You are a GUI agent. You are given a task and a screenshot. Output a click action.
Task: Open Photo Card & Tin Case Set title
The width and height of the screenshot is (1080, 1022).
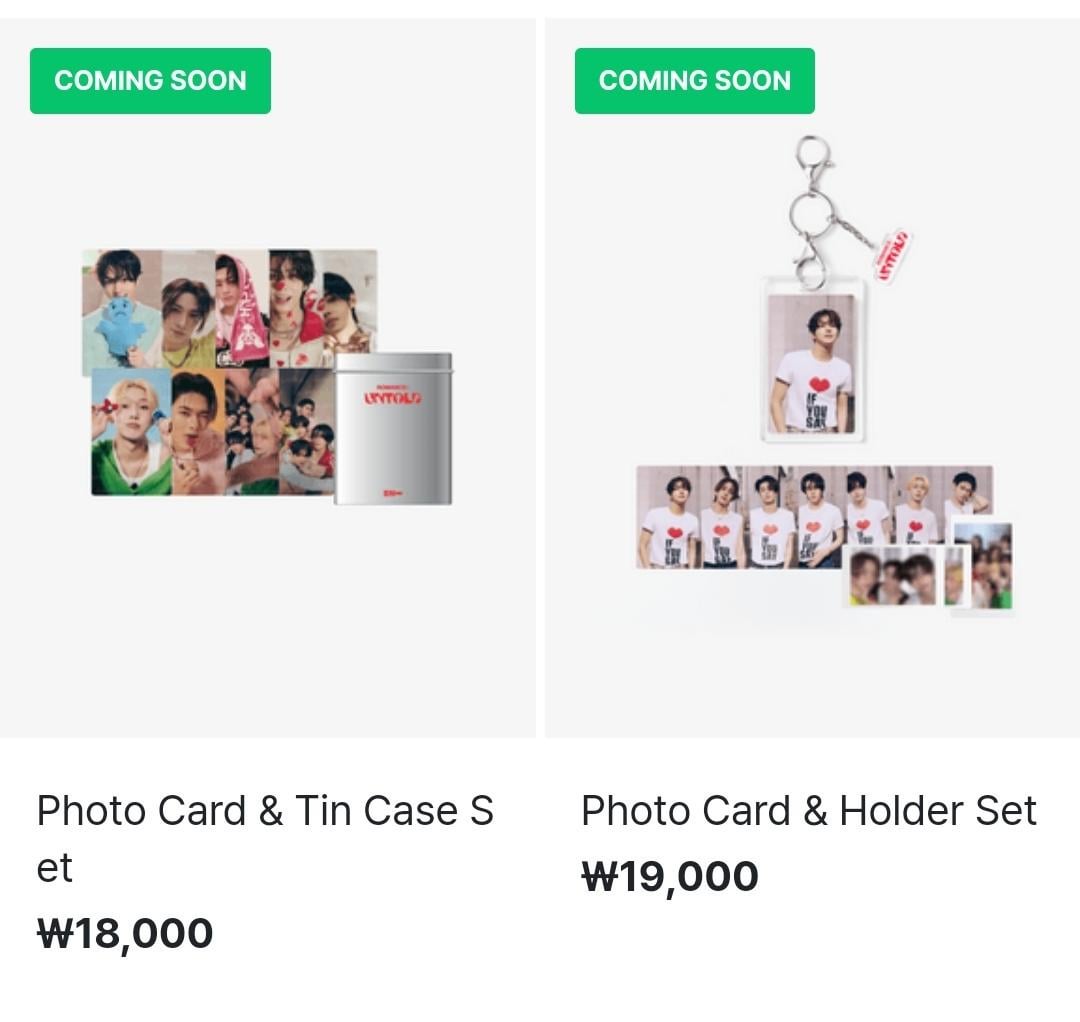[x=265, y=838]
